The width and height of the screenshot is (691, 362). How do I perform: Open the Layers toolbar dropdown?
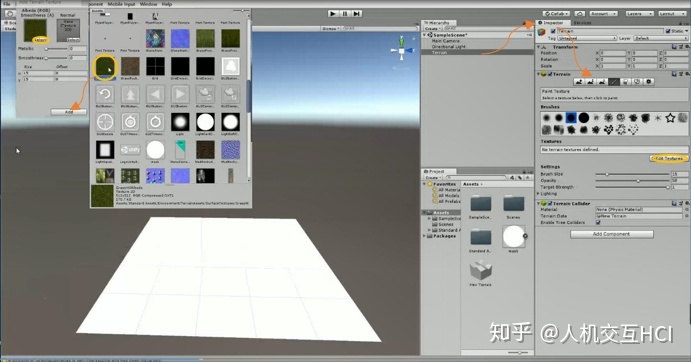[639, 14]
